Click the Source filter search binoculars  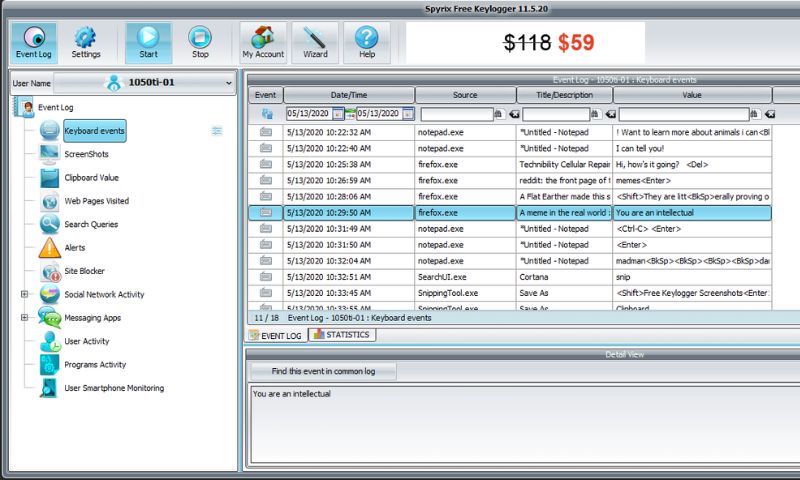coord(498,114)
